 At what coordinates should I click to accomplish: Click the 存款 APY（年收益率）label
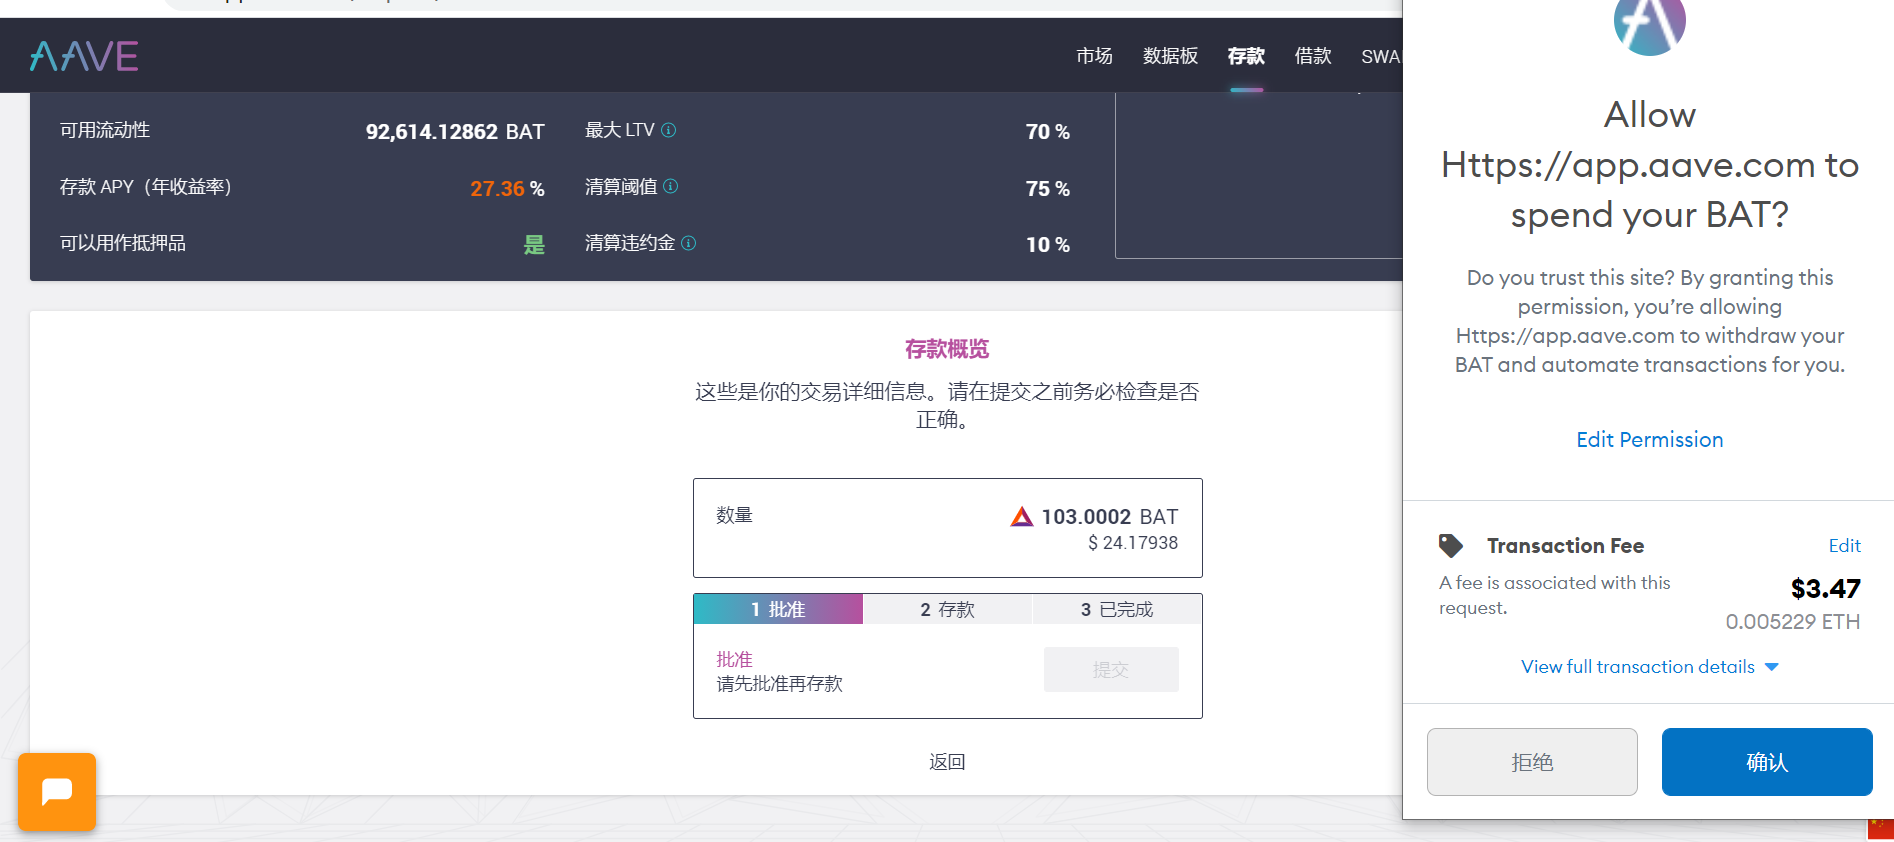146,187
